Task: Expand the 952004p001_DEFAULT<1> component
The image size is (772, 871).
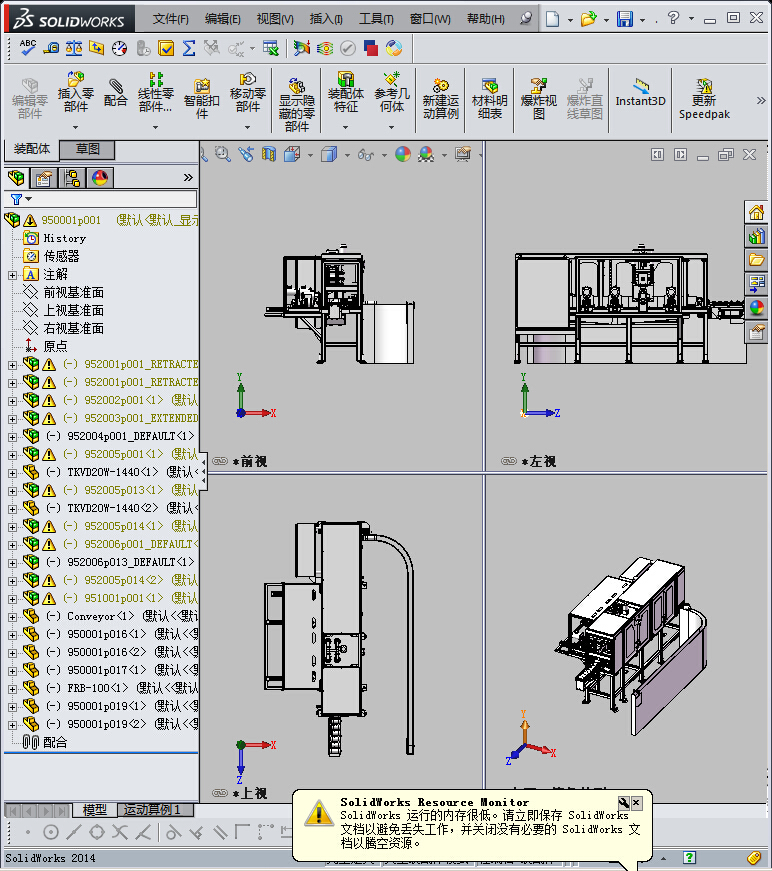Action: point(12,437)
